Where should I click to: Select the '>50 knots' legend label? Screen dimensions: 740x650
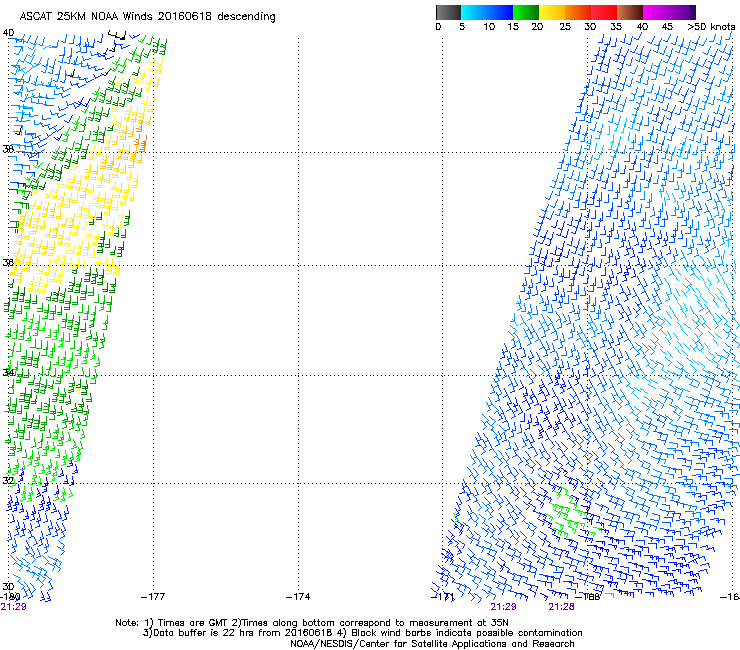(x=711, y=27)
